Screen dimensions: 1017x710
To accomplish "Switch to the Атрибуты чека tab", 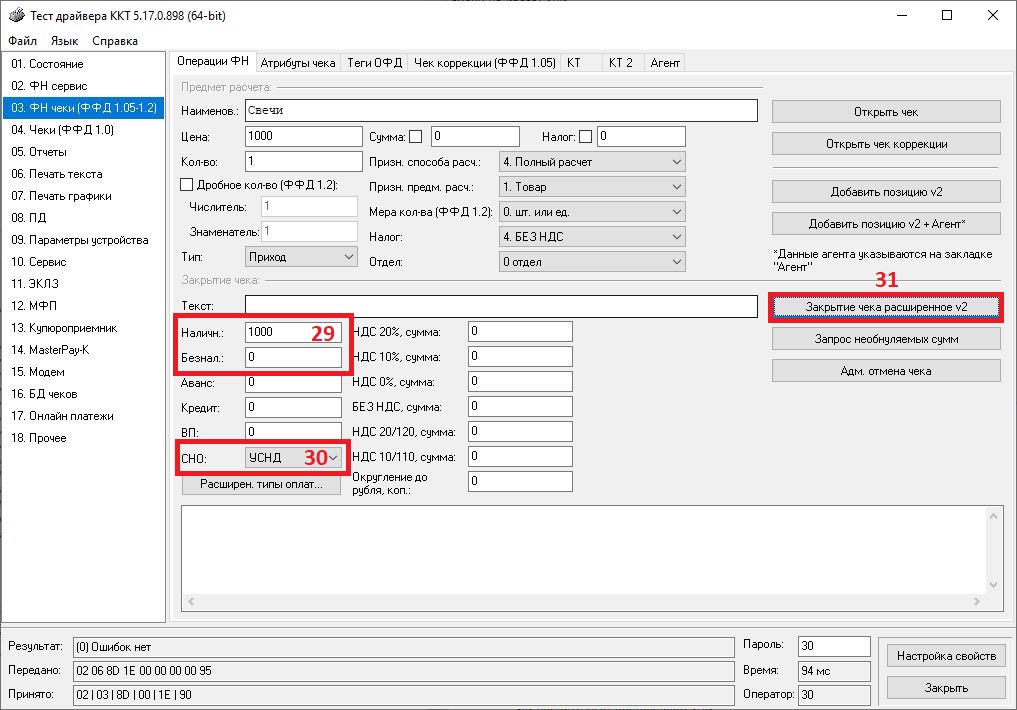I will point(297,62).
